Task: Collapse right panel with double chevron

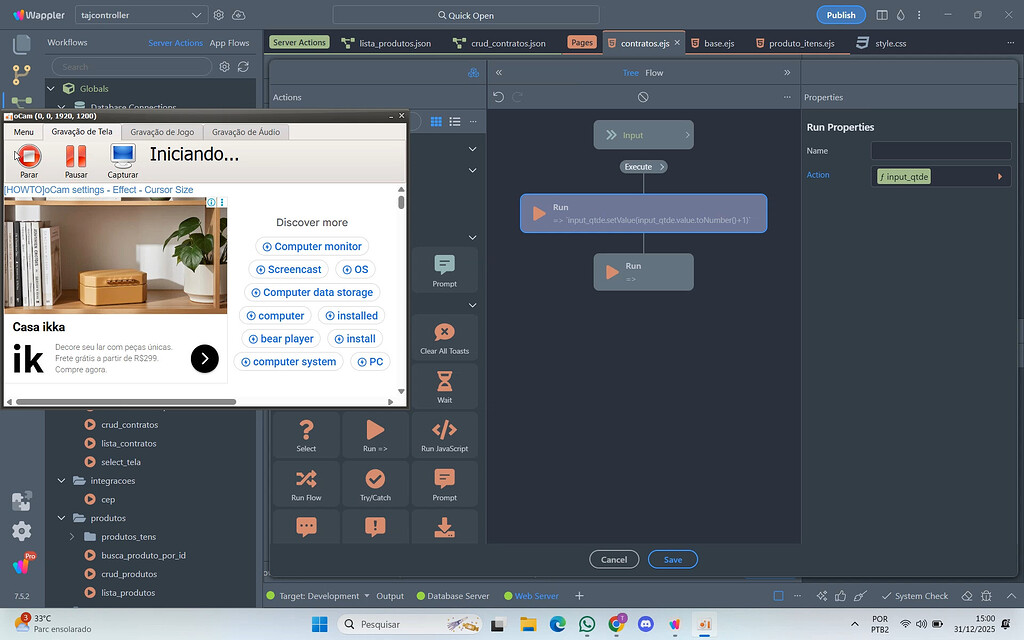Action: coord(787,72)
